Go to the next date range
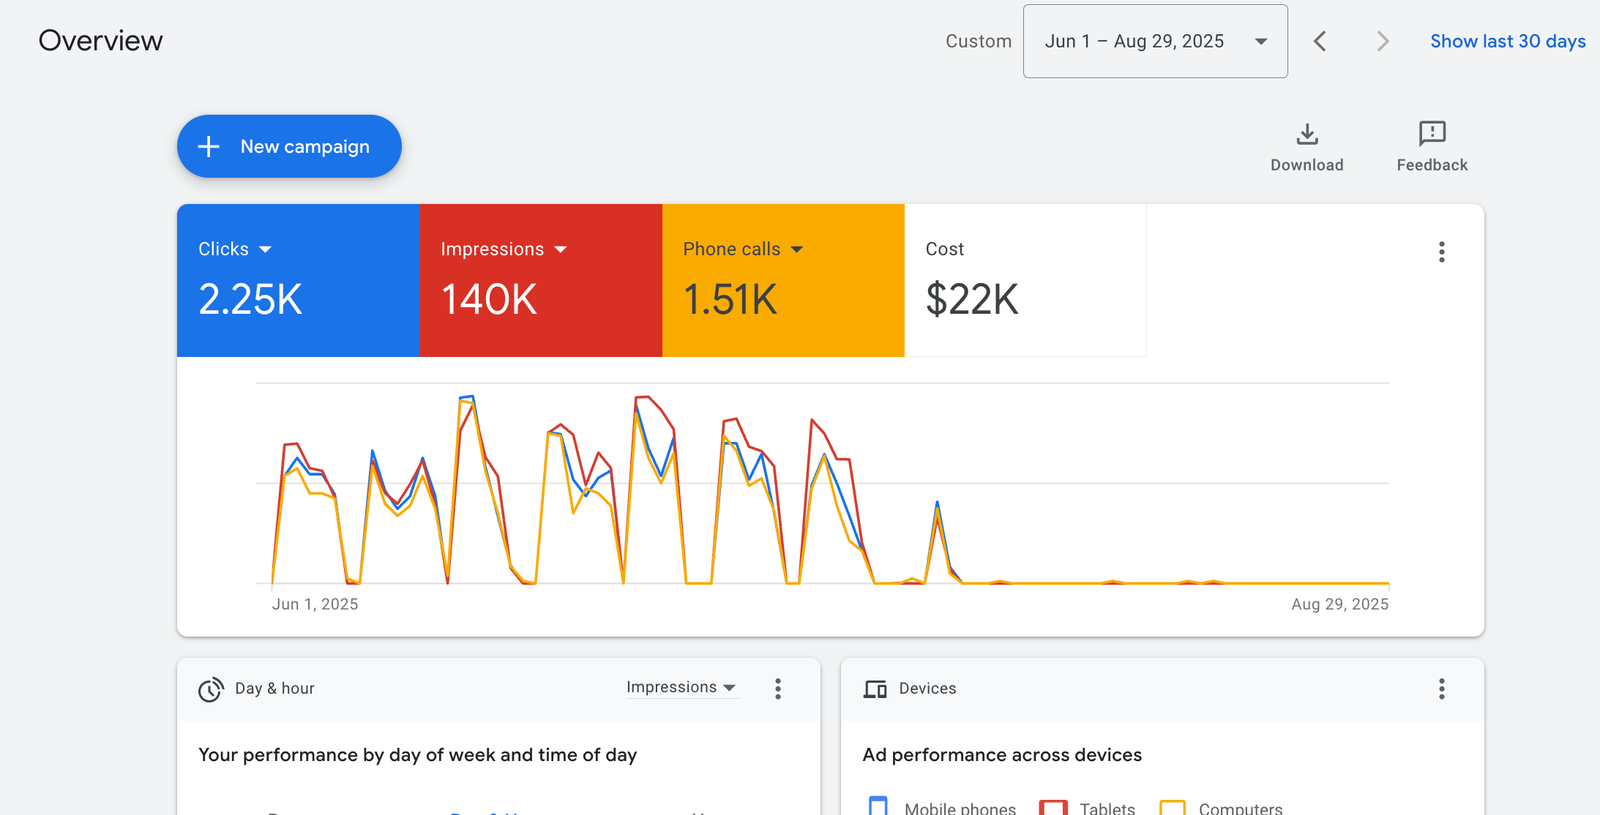Image resolution: width=1600 pixels, height=815 pixels. tap(1382, 41)
